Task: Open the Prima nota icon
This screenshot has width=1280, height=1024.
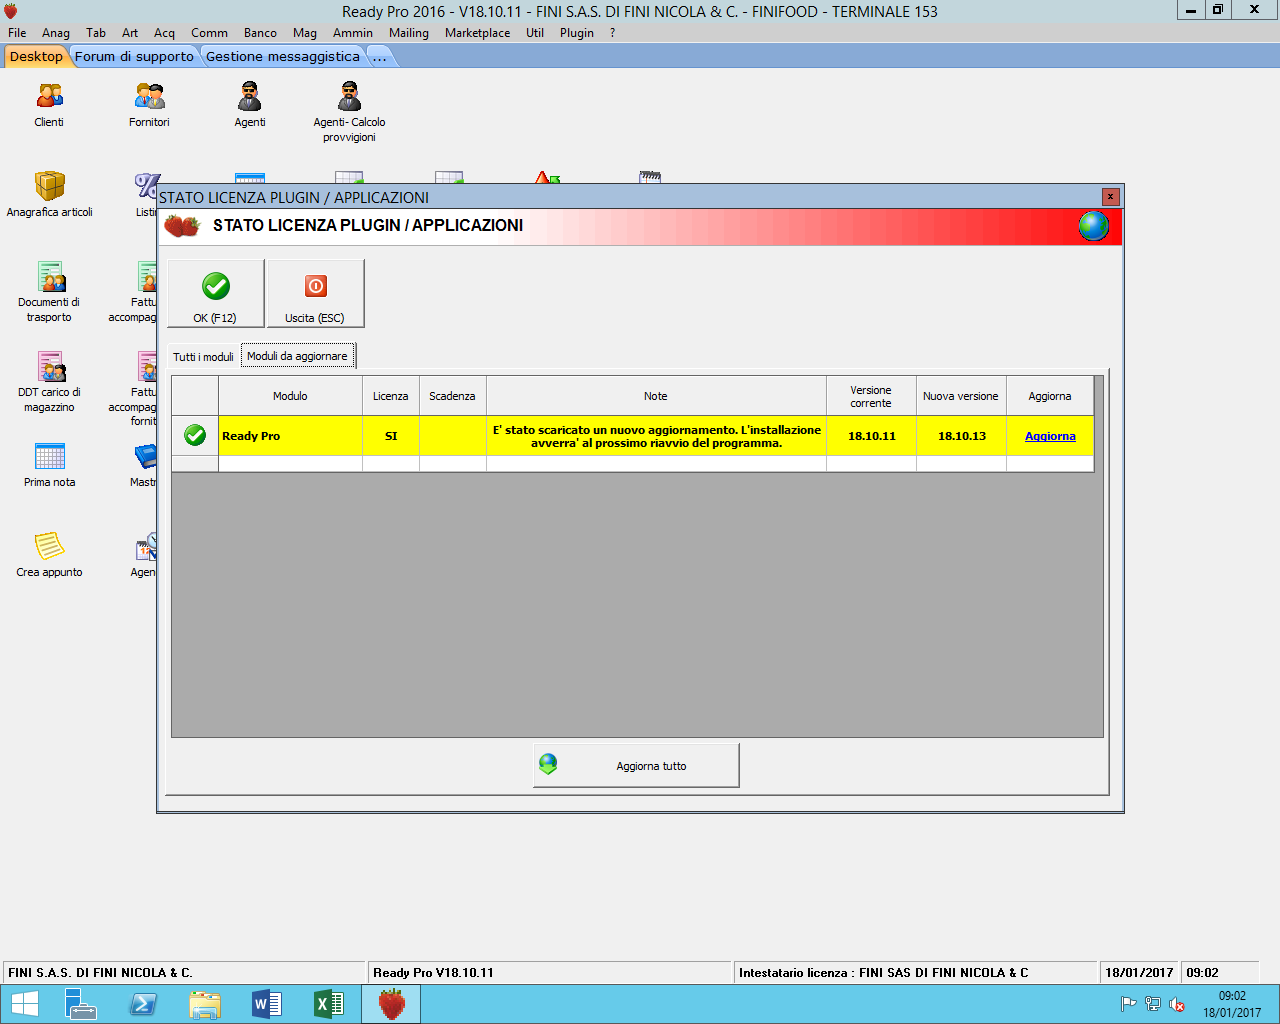Action: point(49,465)
